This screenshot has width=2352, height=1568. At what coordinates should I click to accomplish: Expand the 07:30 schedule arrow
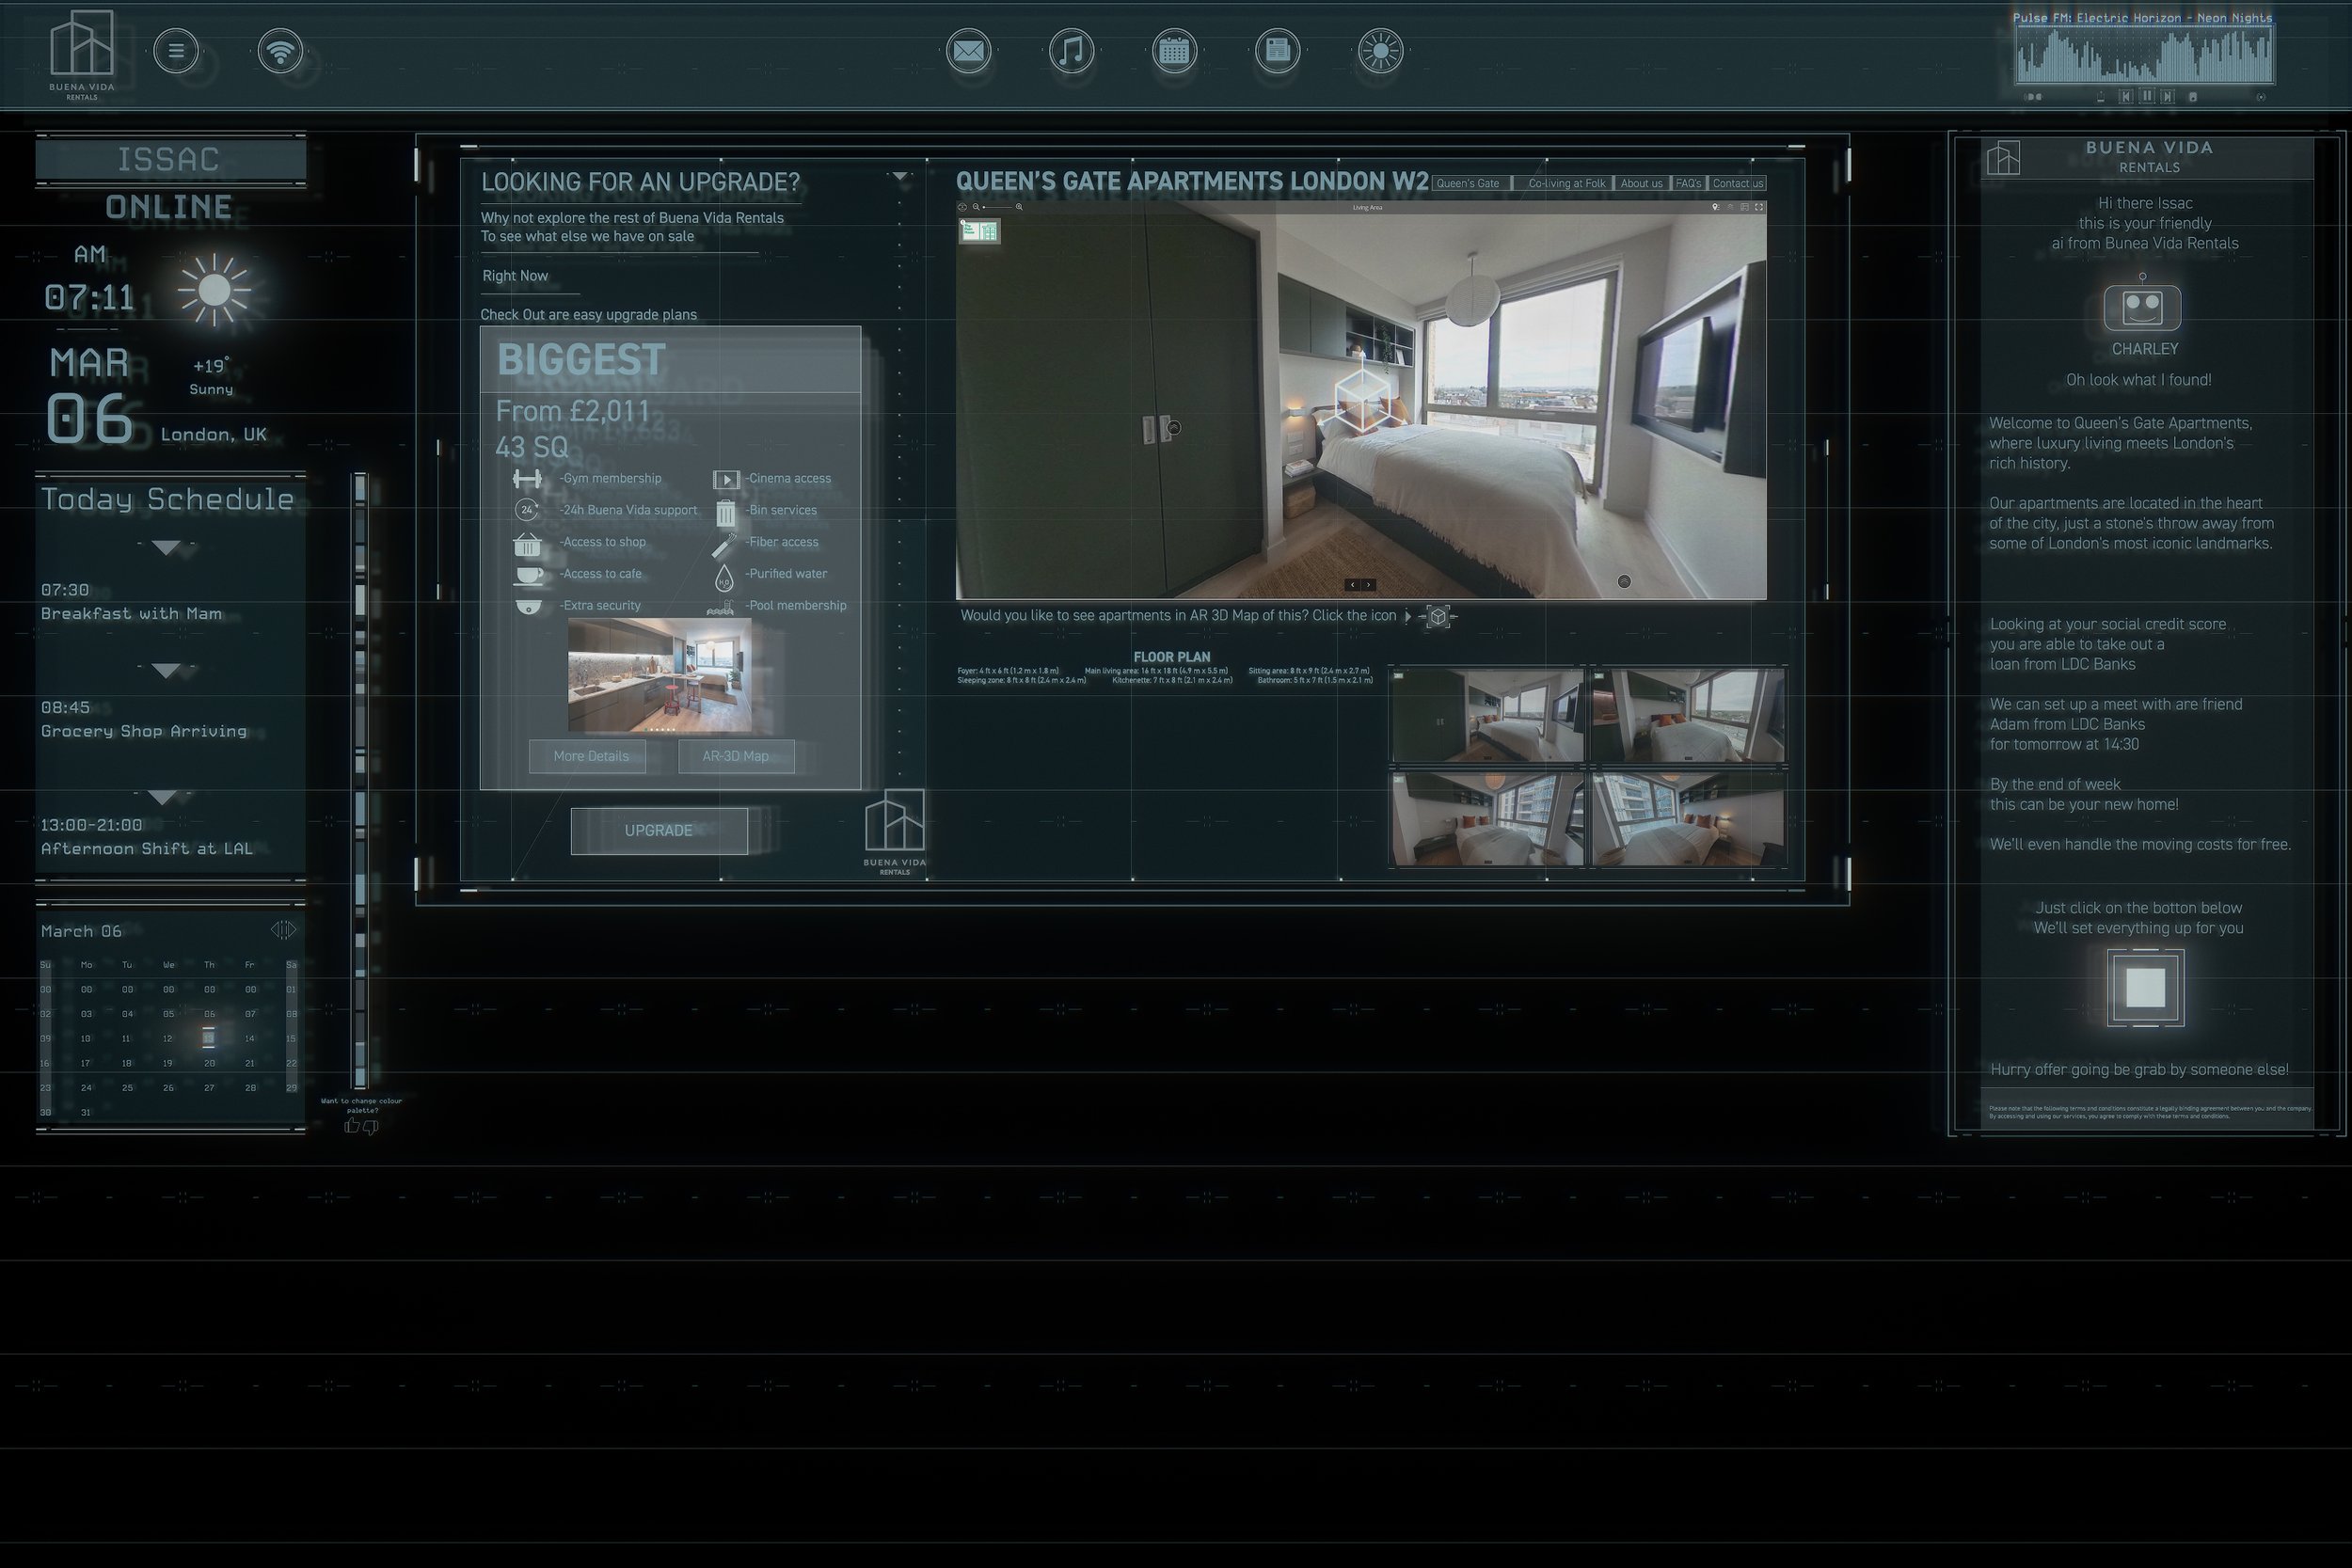tap(166, 547)
